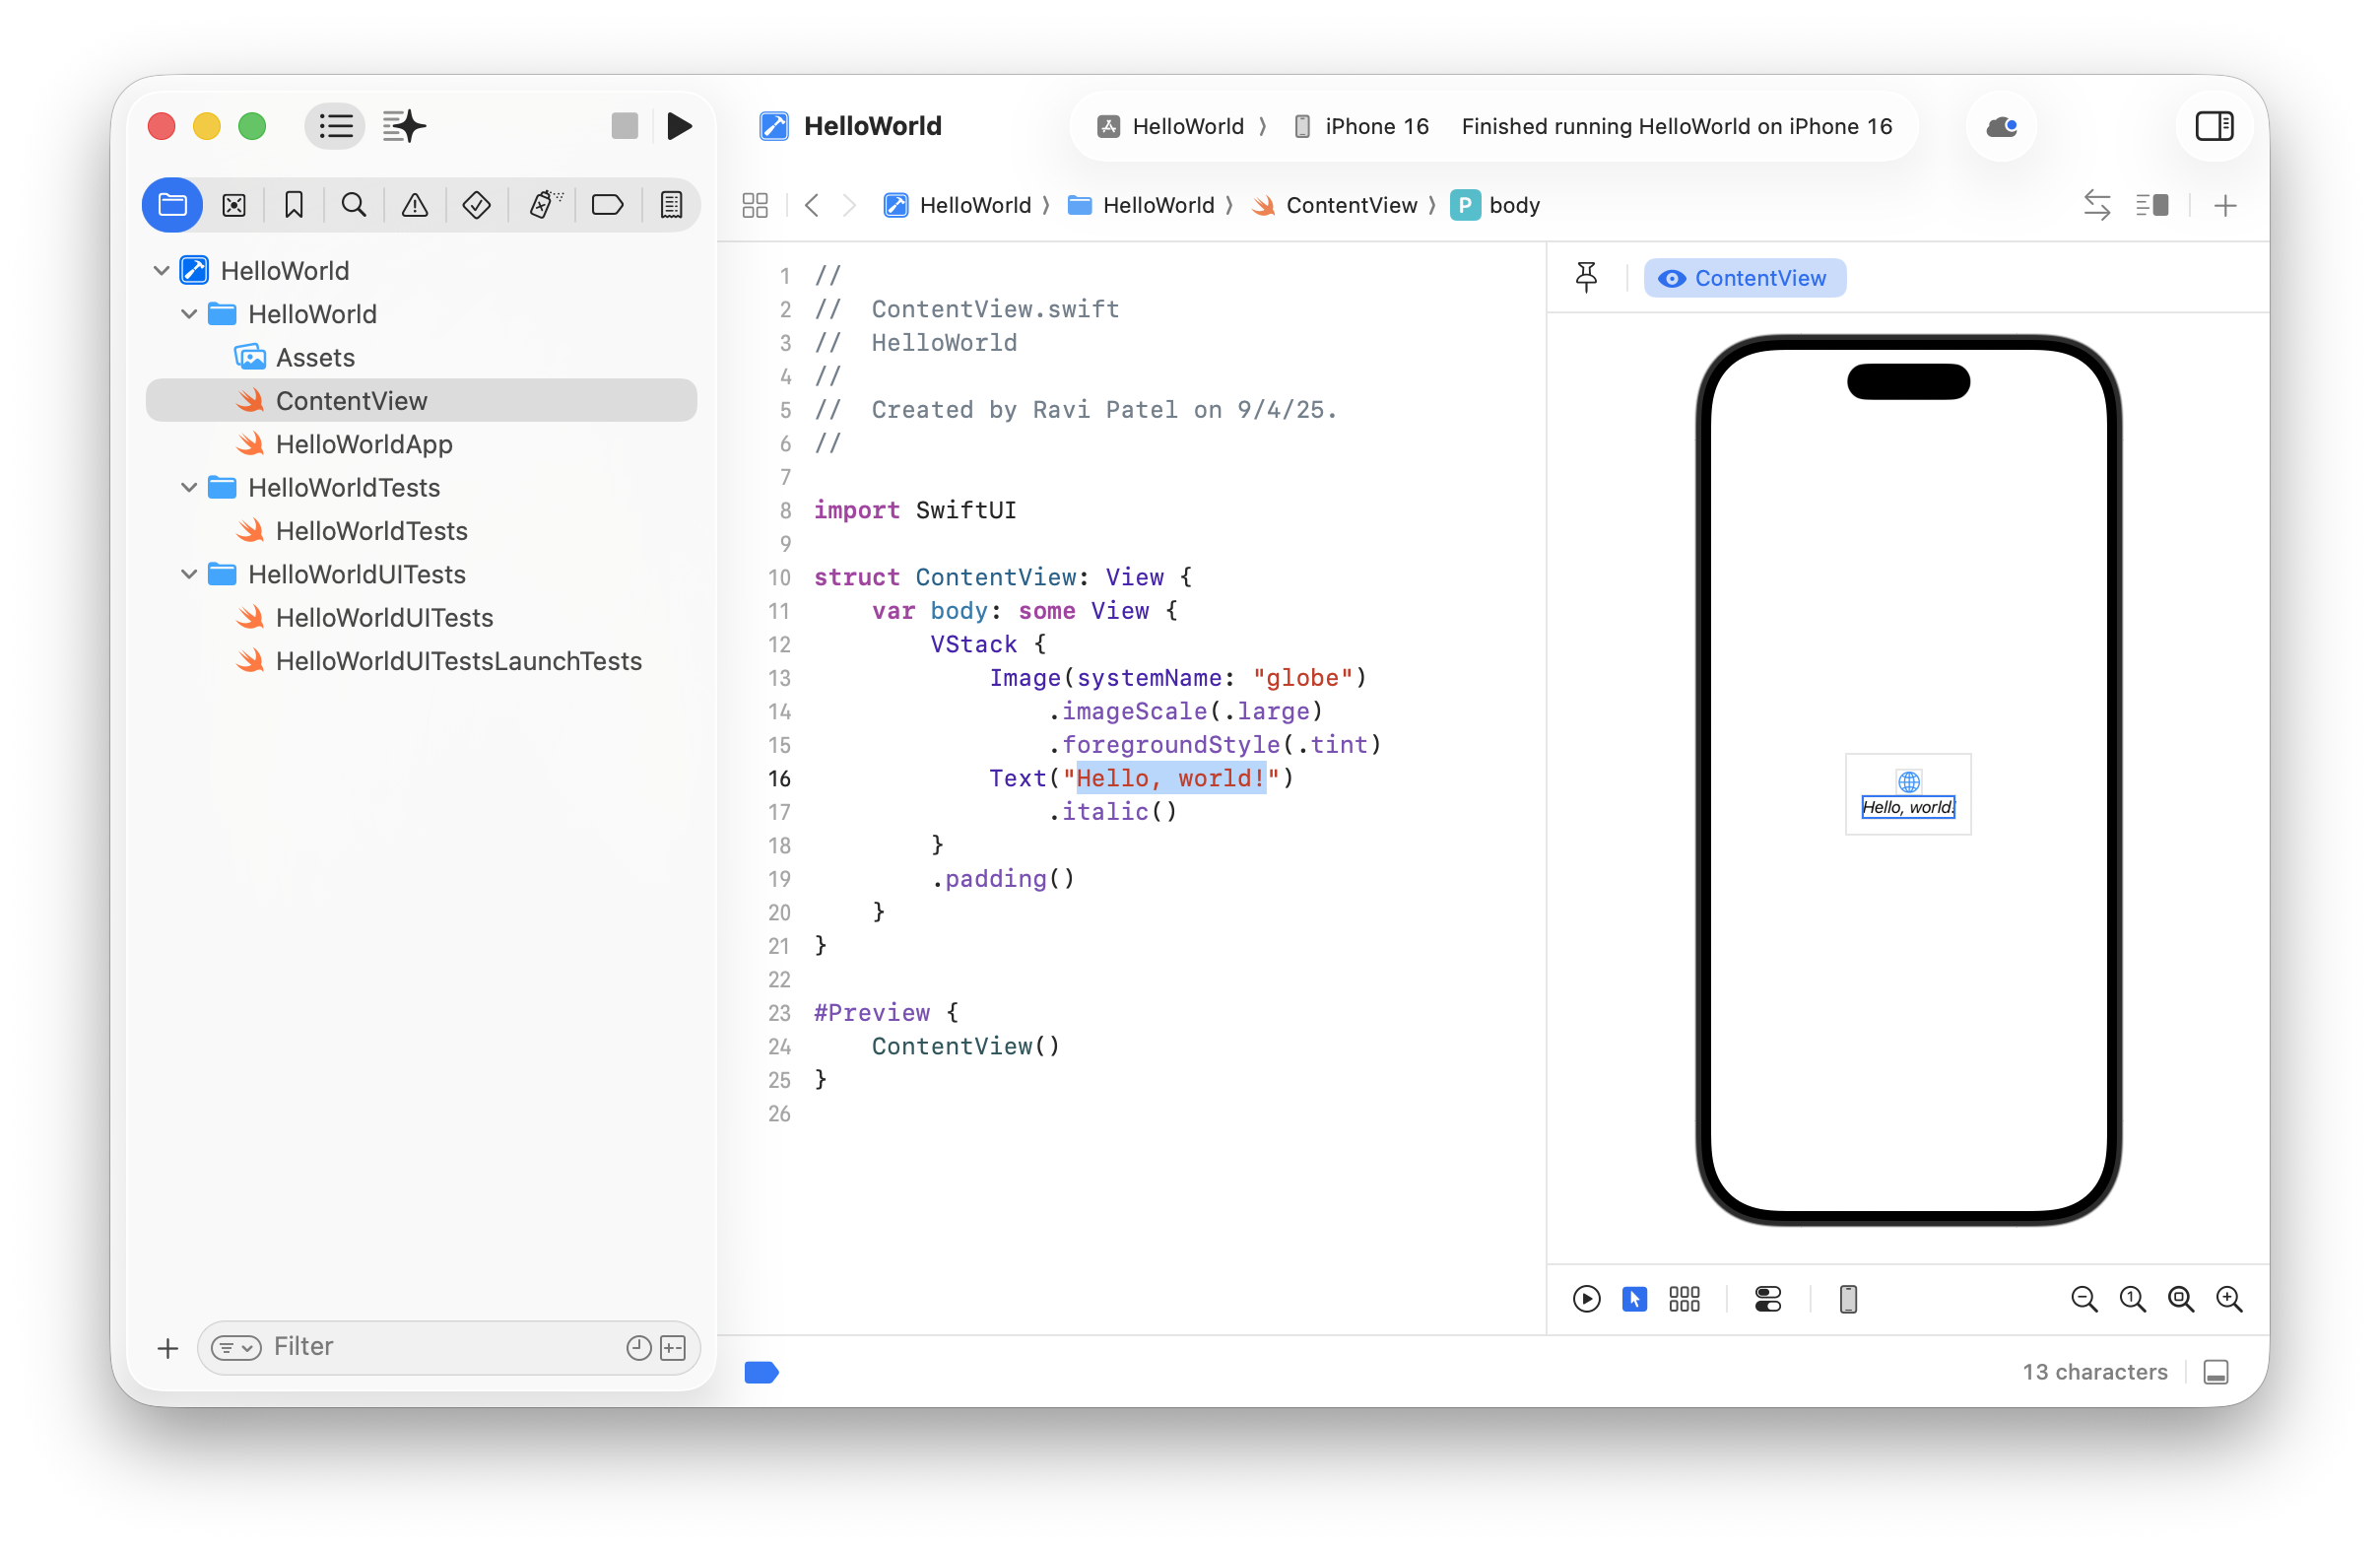Select HelloWorldApp file
The image size is (2380, 1553).
(421, 444)
